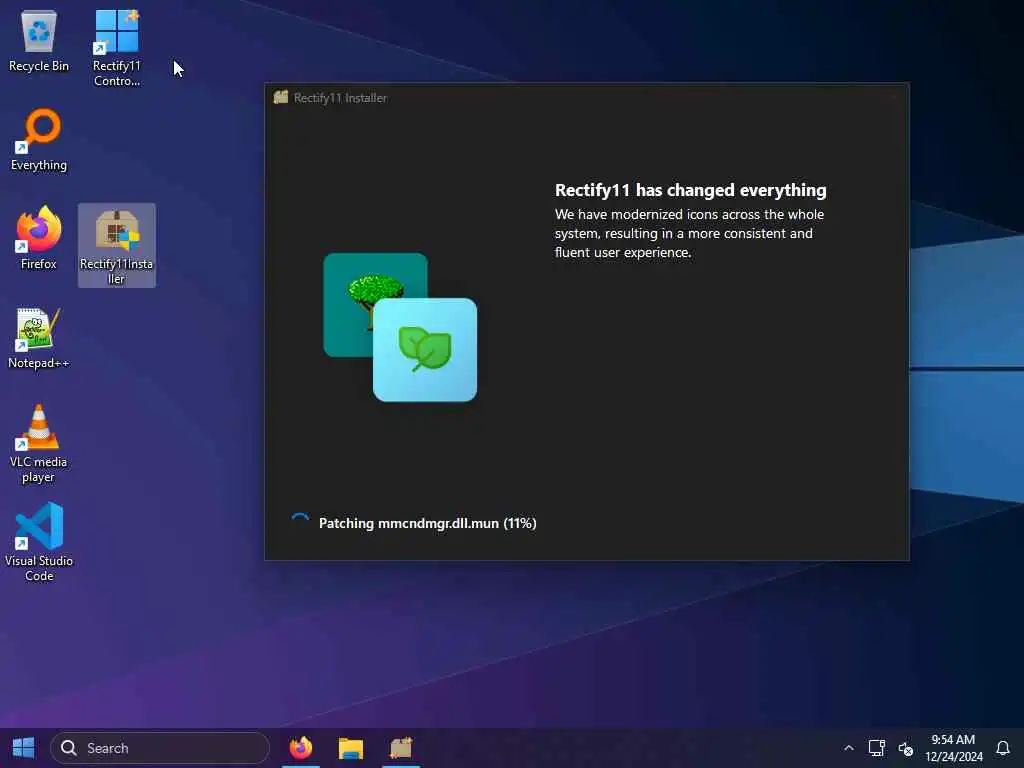
Task: Select the Rectify11Installer desktop icon
Action: (116, 246)
